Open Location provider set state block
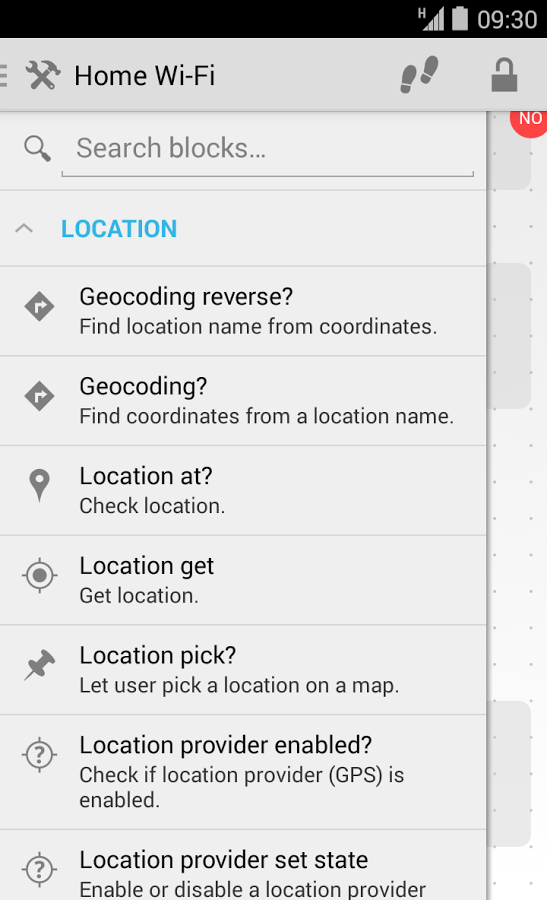 243,866
